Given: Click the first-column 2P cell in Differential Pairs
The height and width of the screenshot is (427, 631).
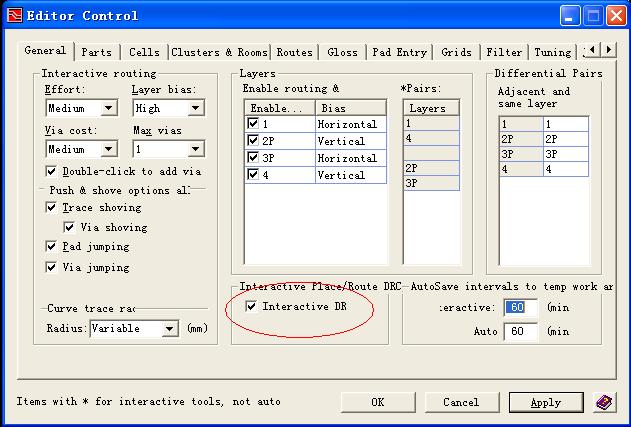Looking at the screenshot, I should point(522,139).
